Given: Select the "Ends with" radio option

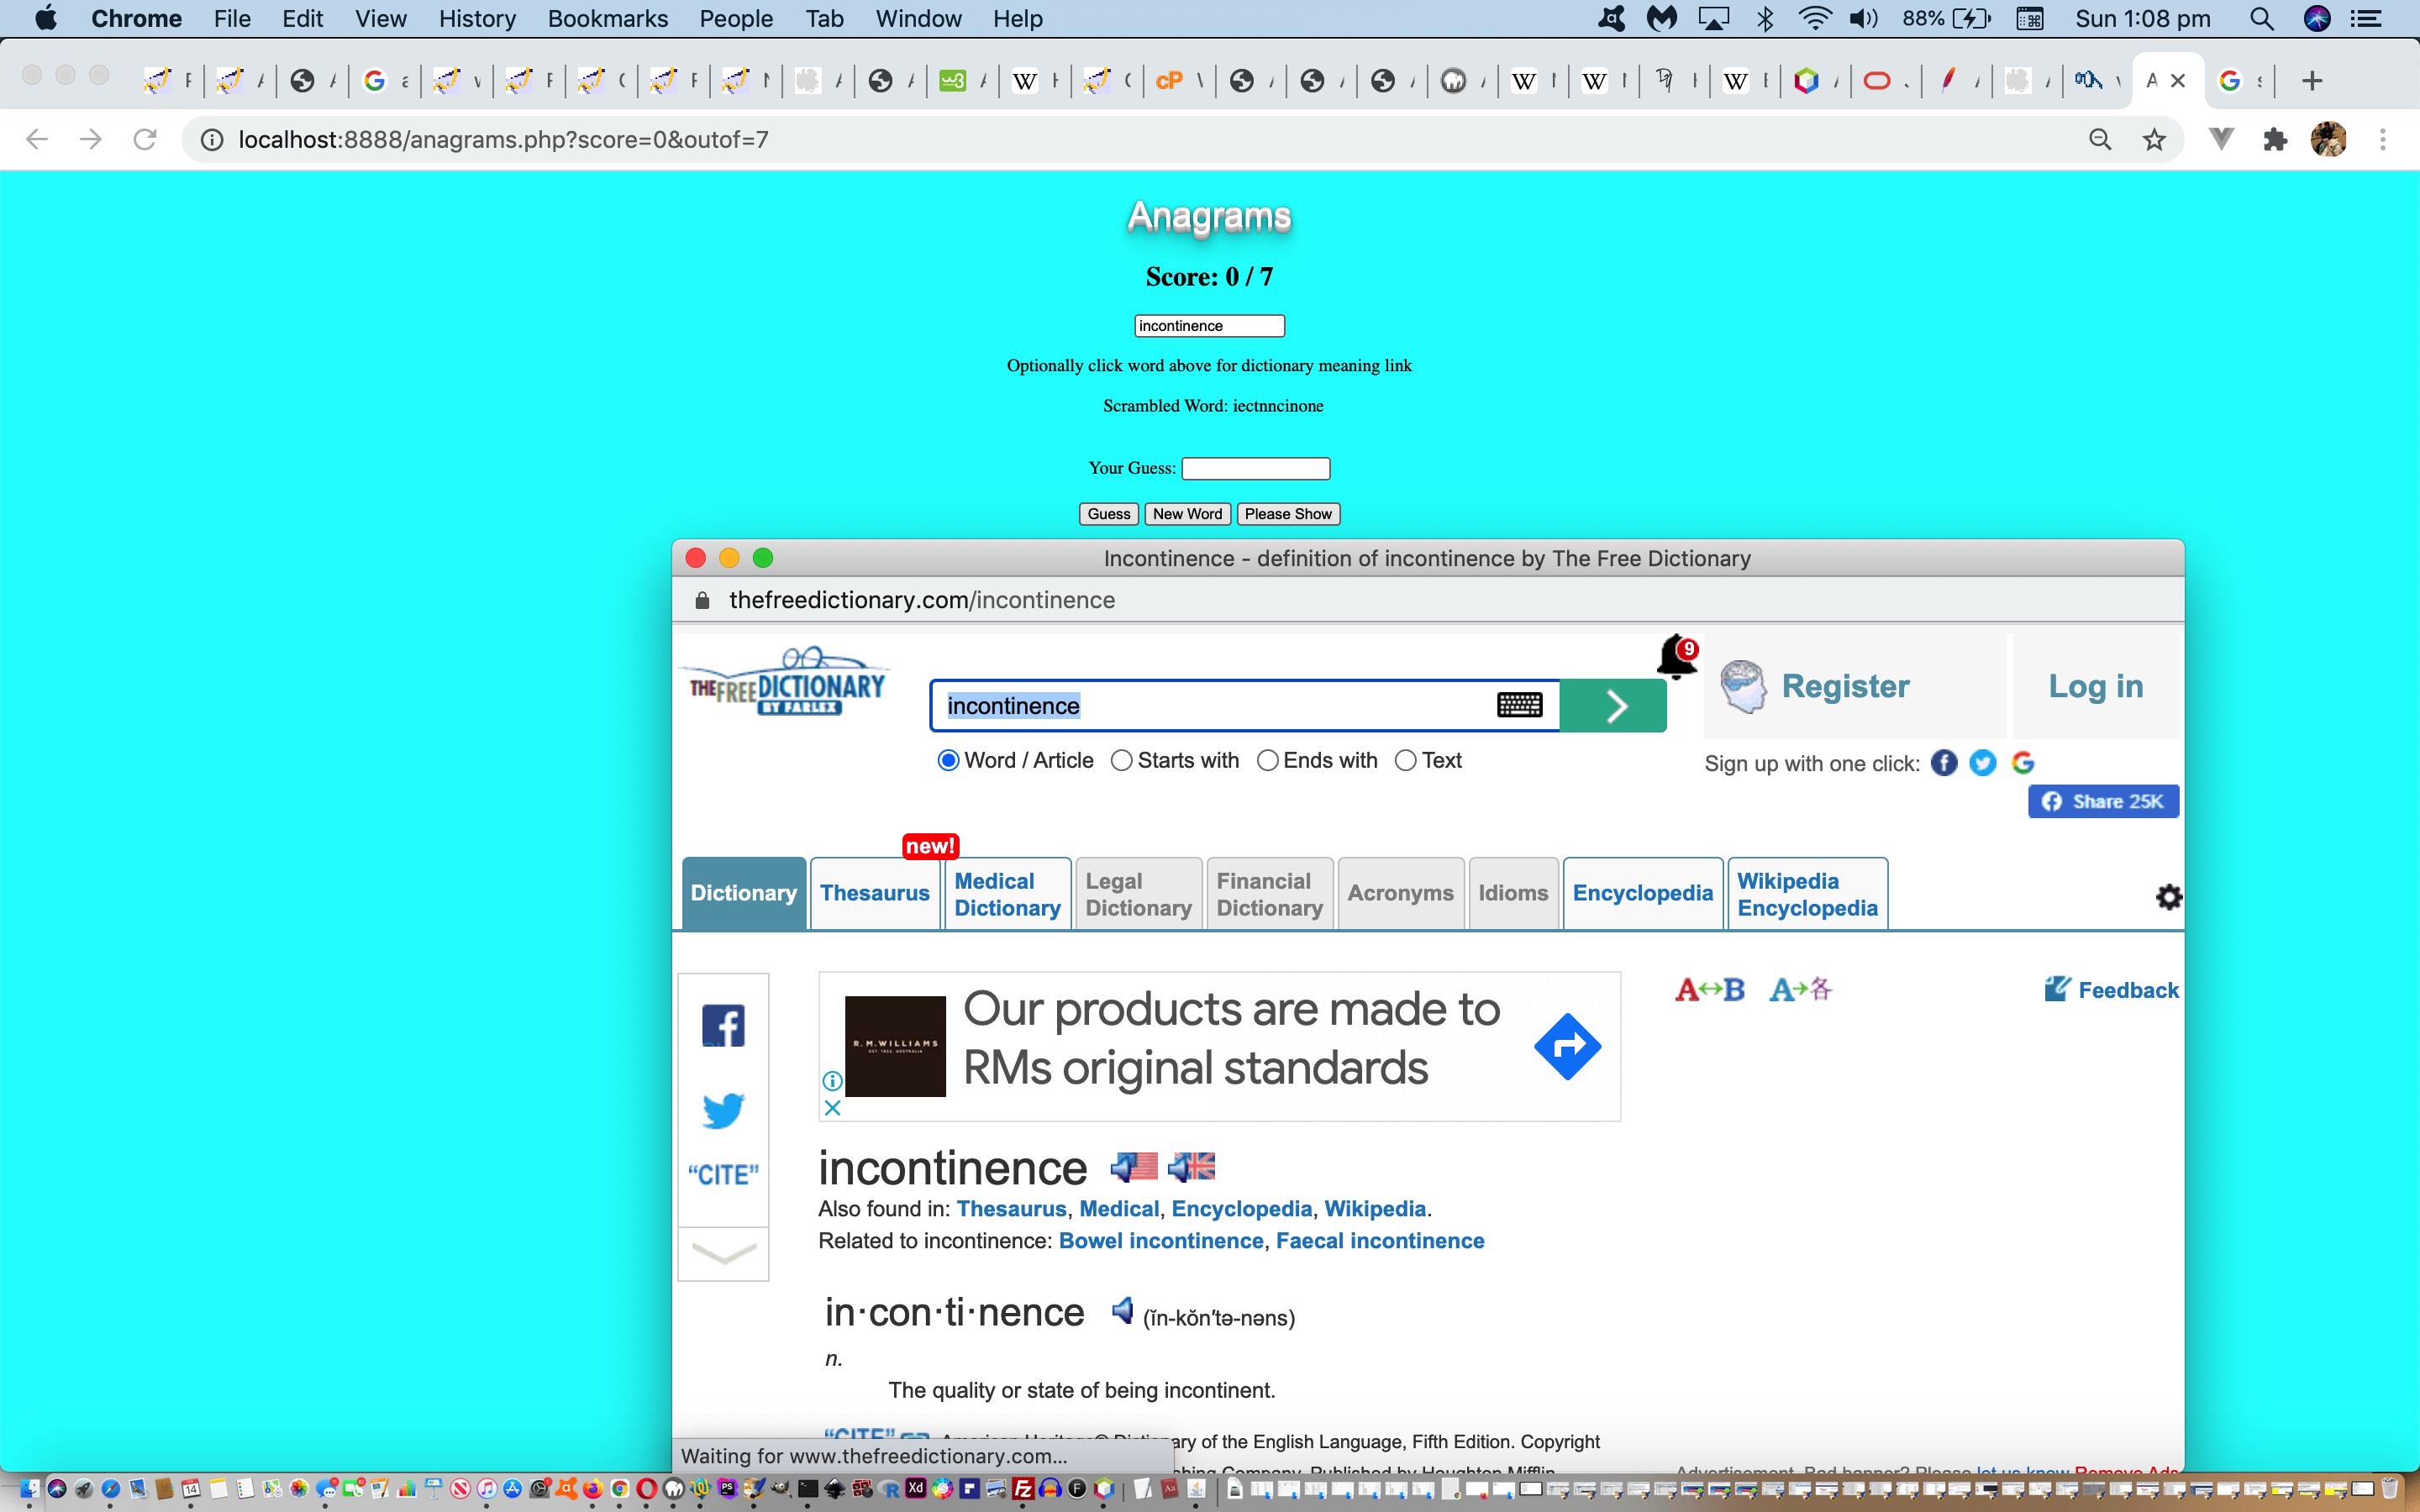Looking at the screenshot, I should 1267,760.
